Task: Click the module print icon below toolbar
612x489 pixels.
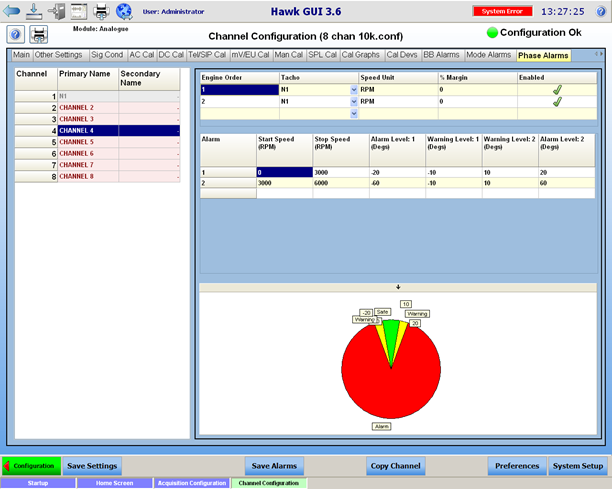Action: tap(39, 35)
